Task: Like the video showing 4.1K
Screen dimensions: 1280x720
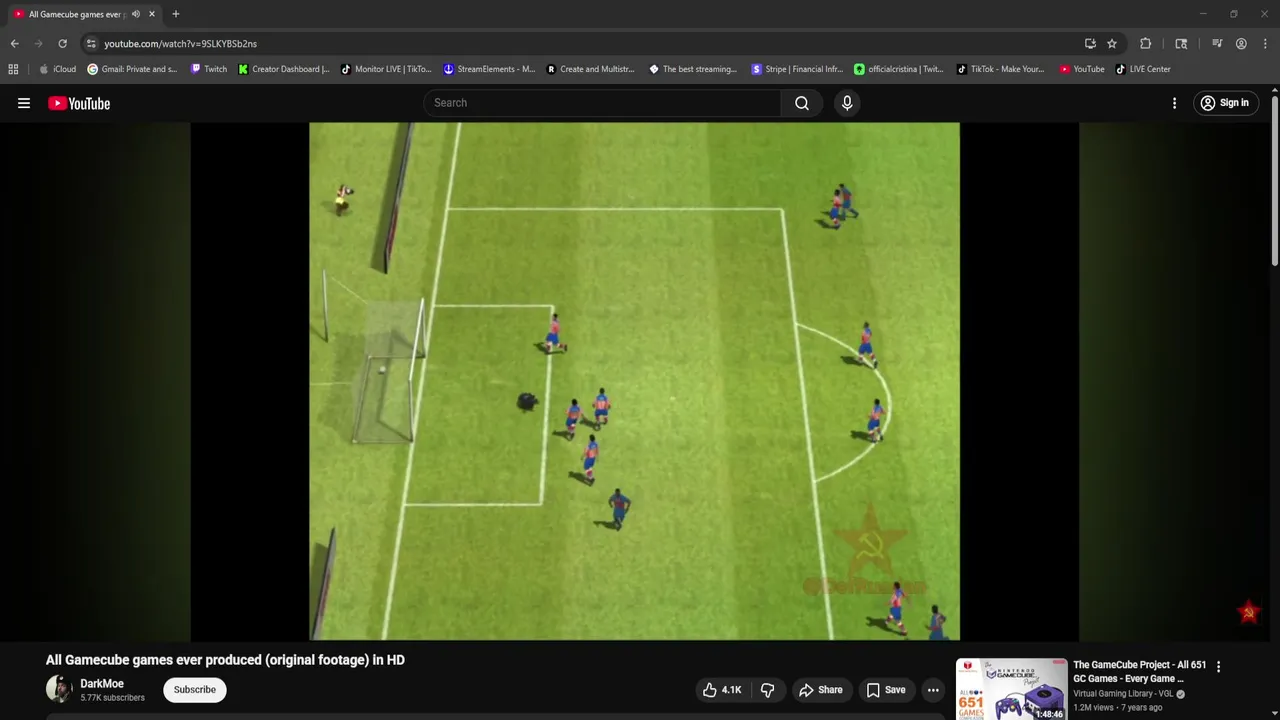Action: [722, 690]
